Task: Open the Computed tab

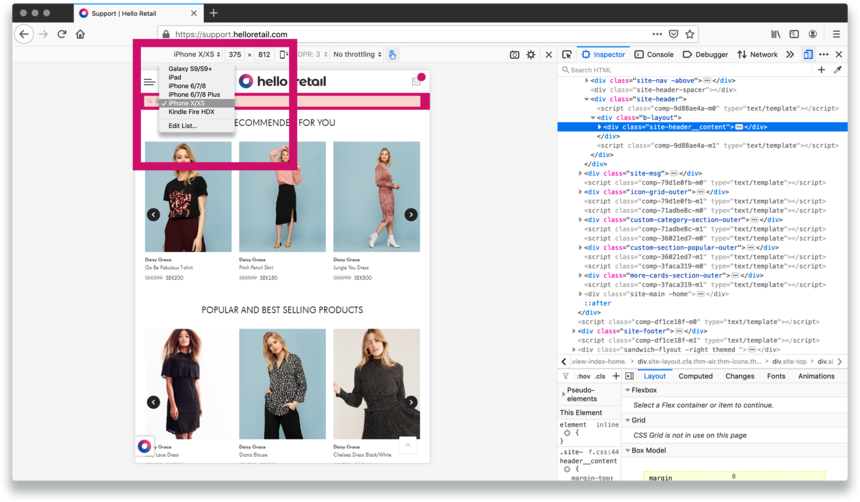Action: [695, 376]
